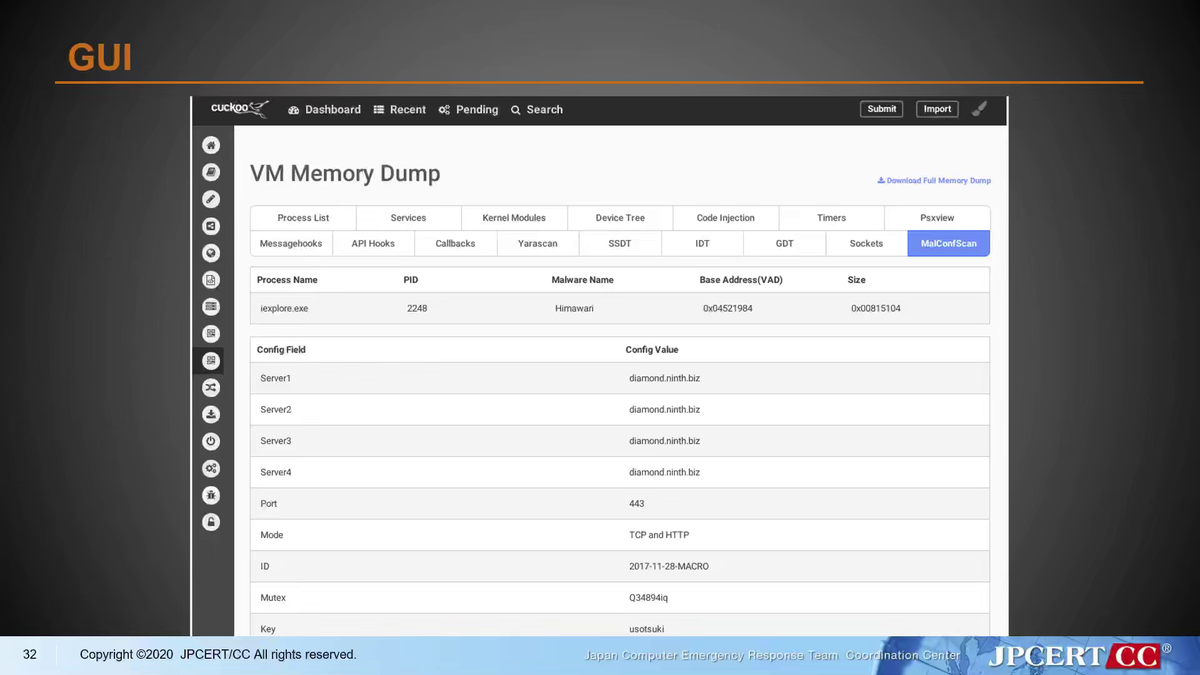Open the Messagehooks tab
Screen dimensions: 1200x675
[x=291, y=244]
